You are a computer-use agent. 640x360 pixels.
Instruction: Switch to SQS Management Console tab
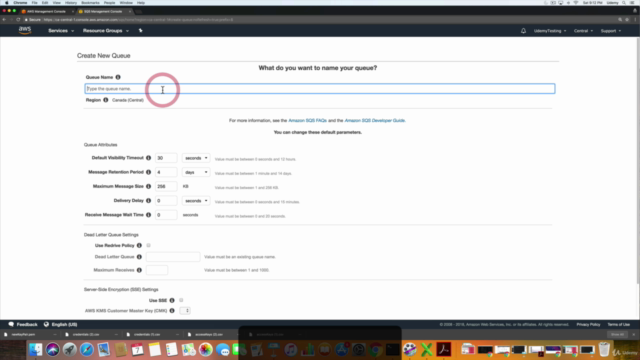point(103,11)
